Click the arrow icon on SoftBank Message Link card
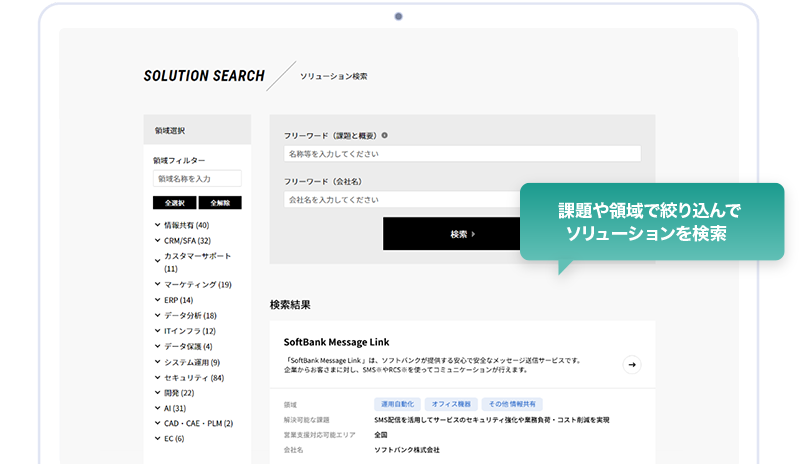800x464 pixels. point(632,364)
